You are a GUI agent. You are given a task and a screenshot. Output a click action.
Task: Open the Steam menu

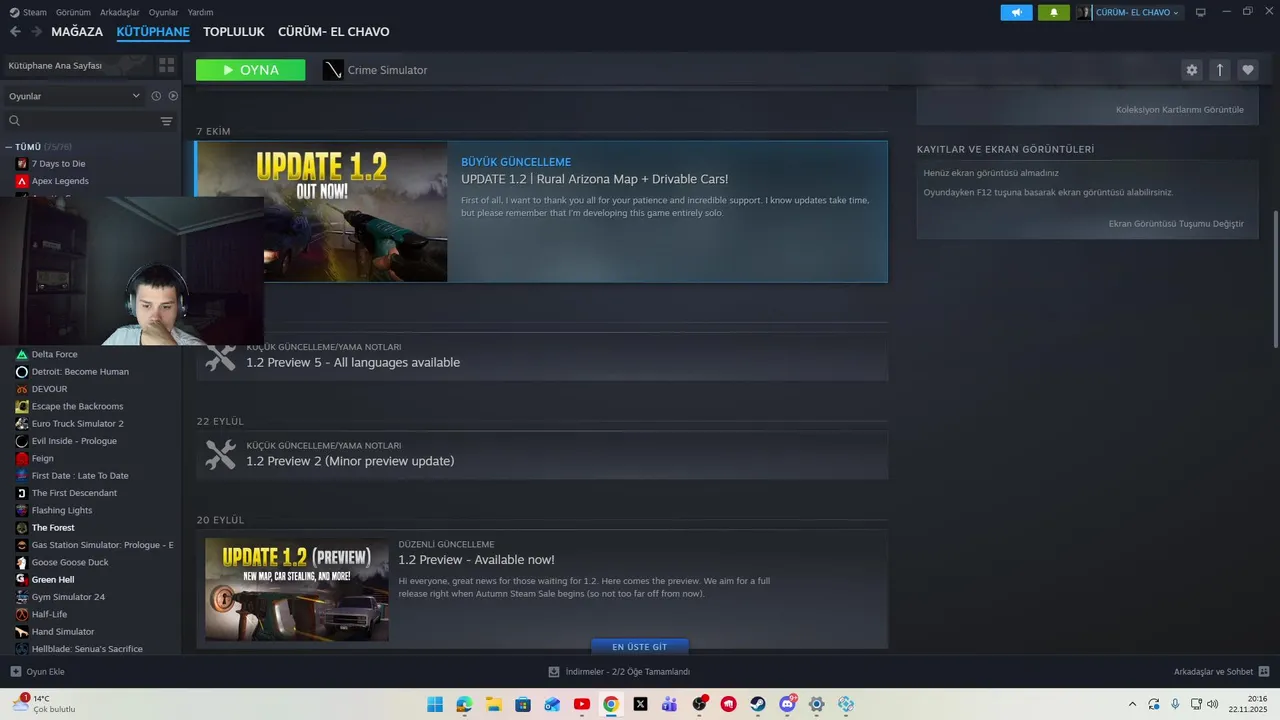(x=29, y=12)
